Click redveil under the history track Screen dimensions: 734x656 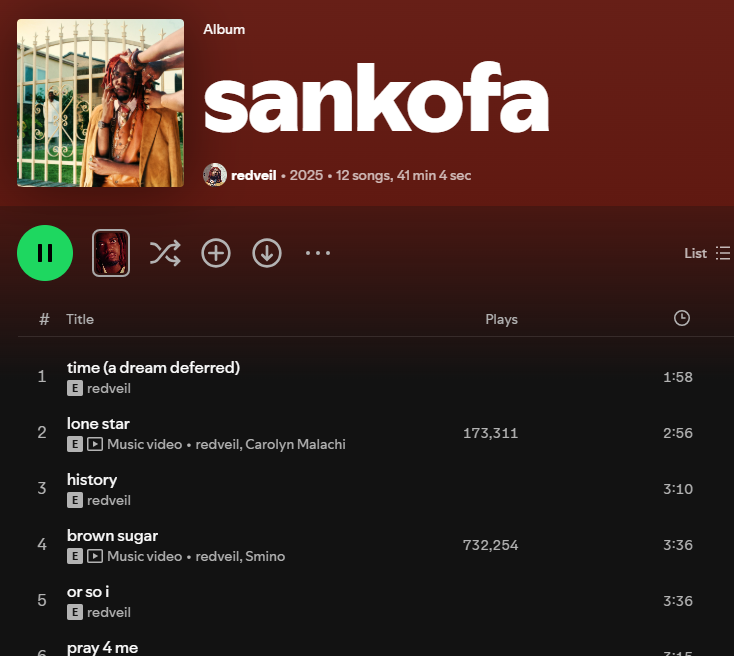coord(109,501)
